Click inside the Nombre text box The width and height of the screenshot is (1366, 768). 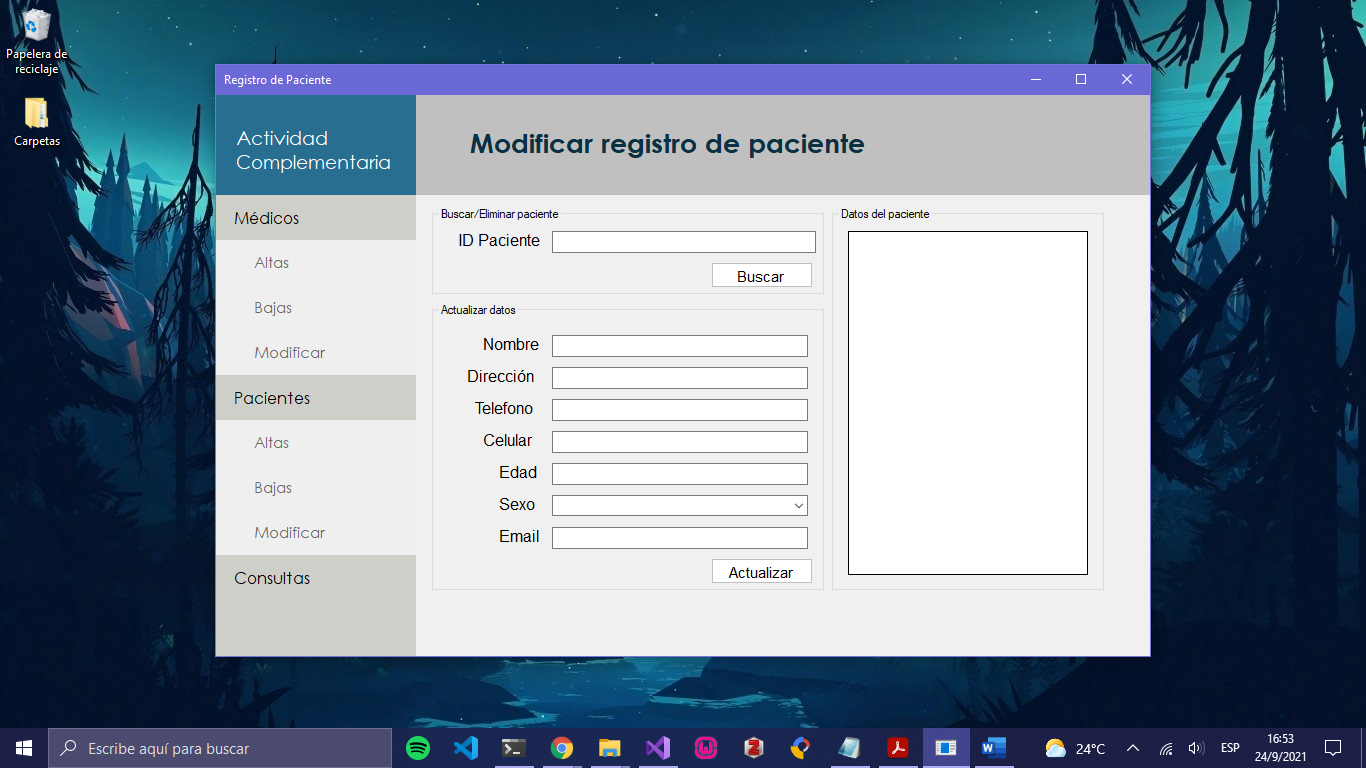click(x=679, y=345)
